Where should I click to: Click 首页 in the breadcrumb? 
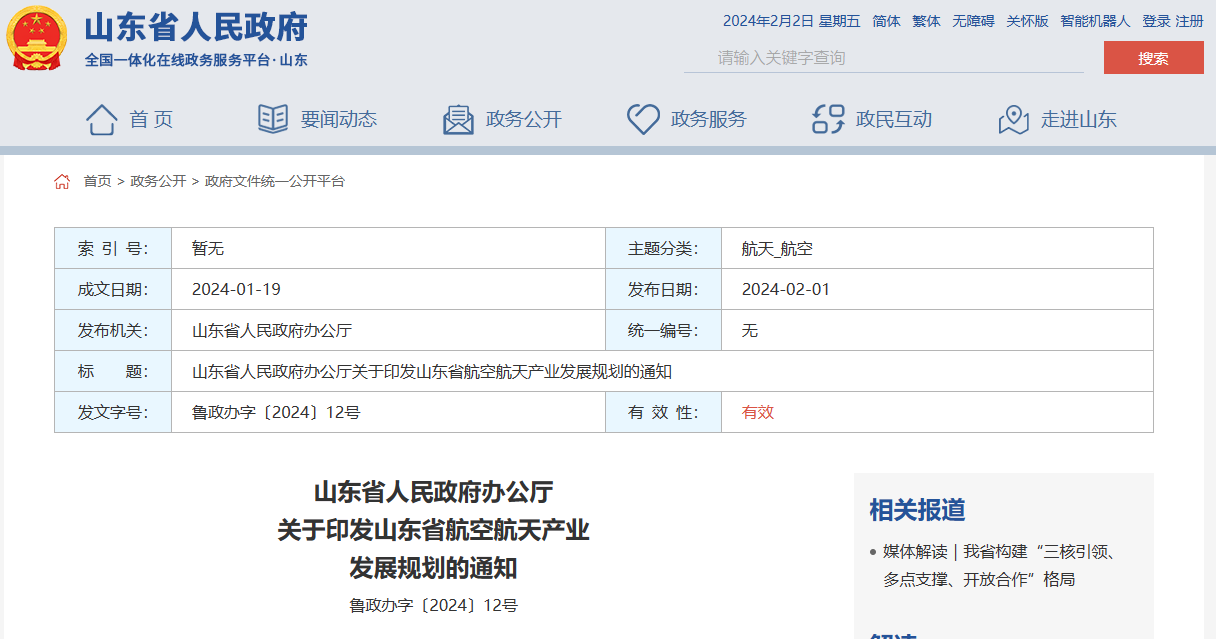point(97,181)
